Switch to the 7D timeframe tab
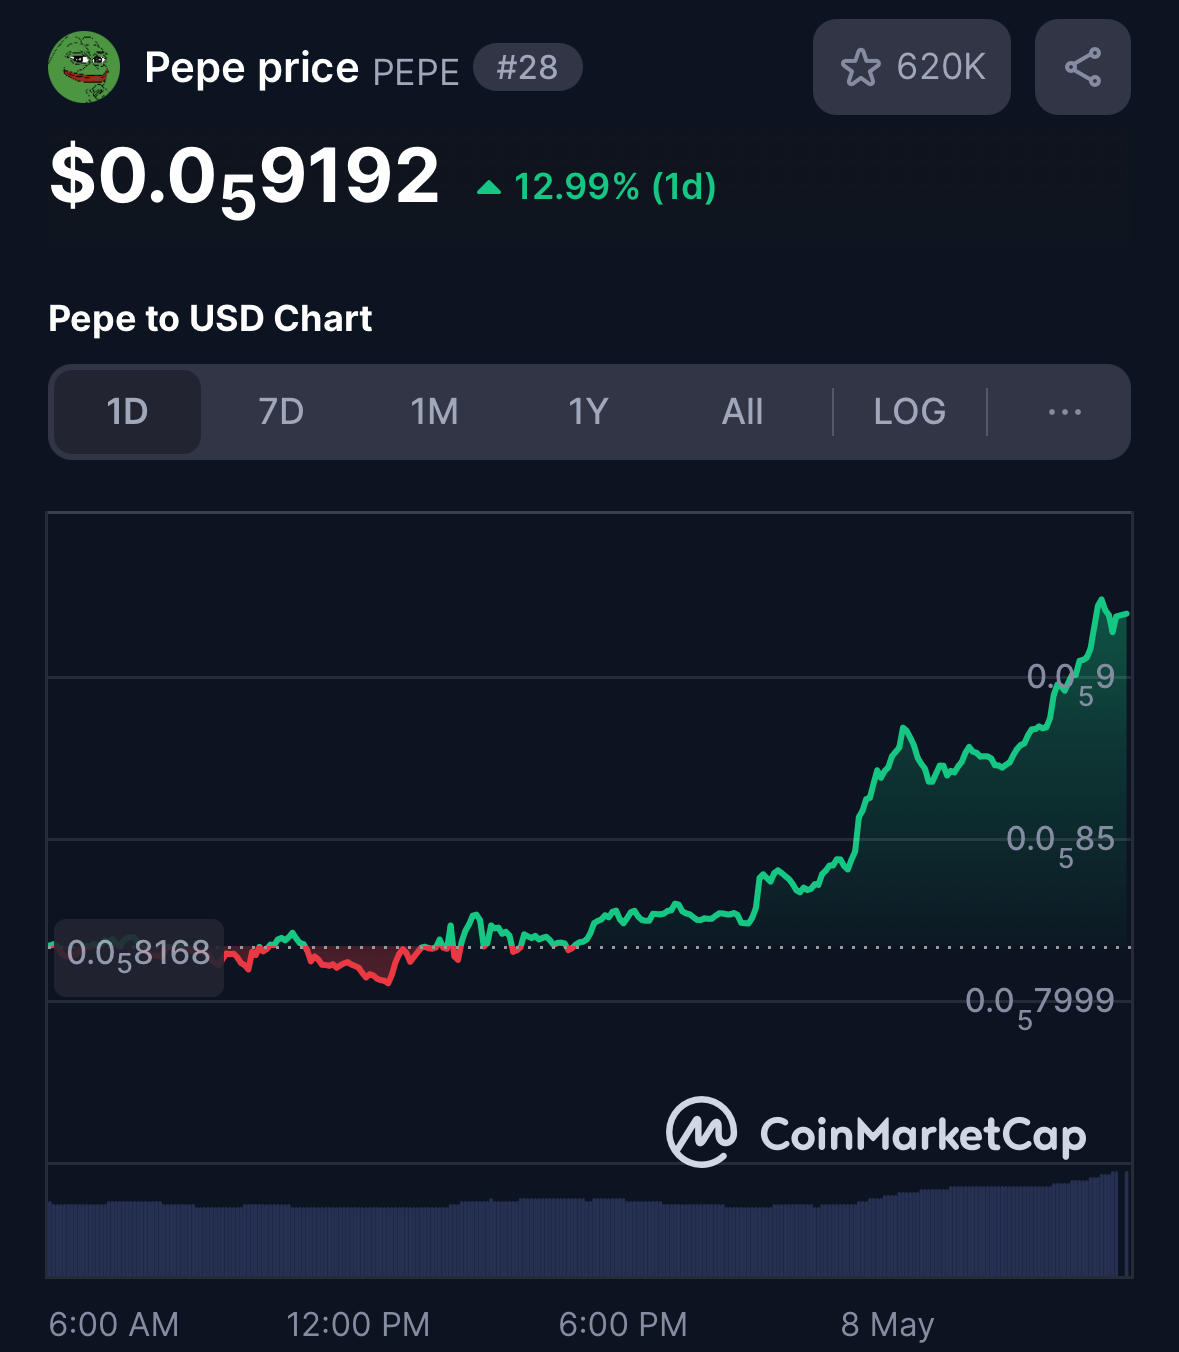1179x1352 pixels. [x=281, y=412]
